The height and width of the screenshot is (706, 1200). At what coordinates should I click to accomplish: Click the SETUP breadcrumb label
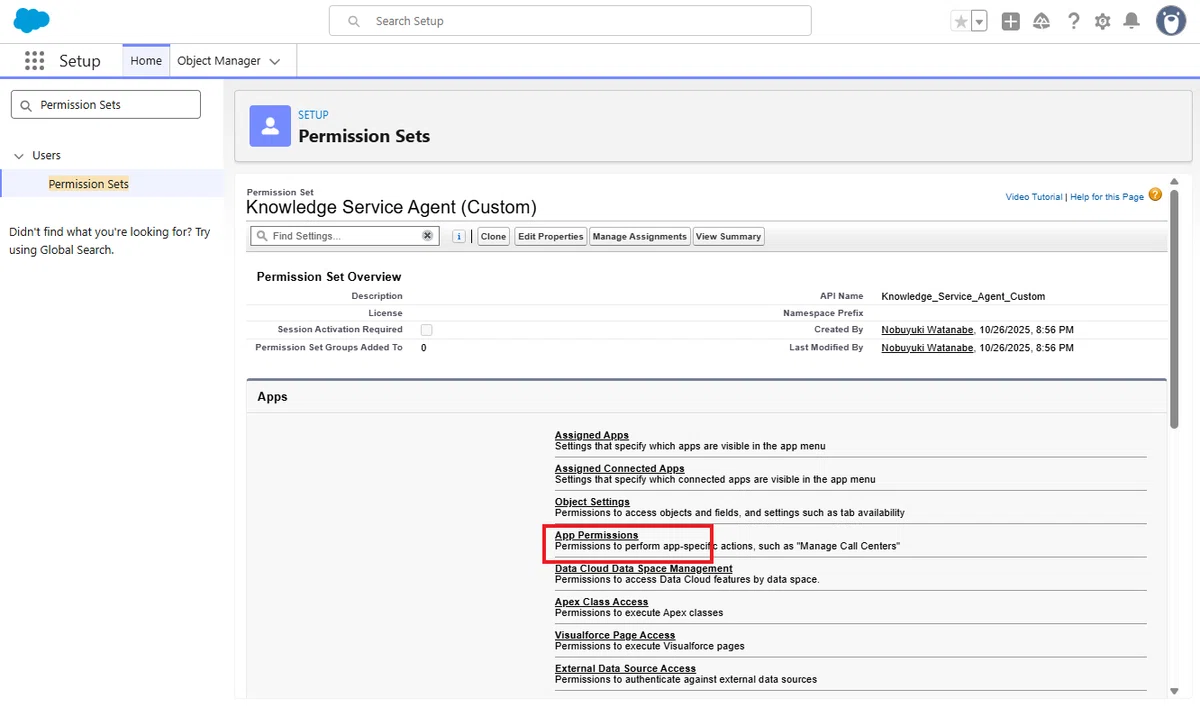tap(313, 115)
